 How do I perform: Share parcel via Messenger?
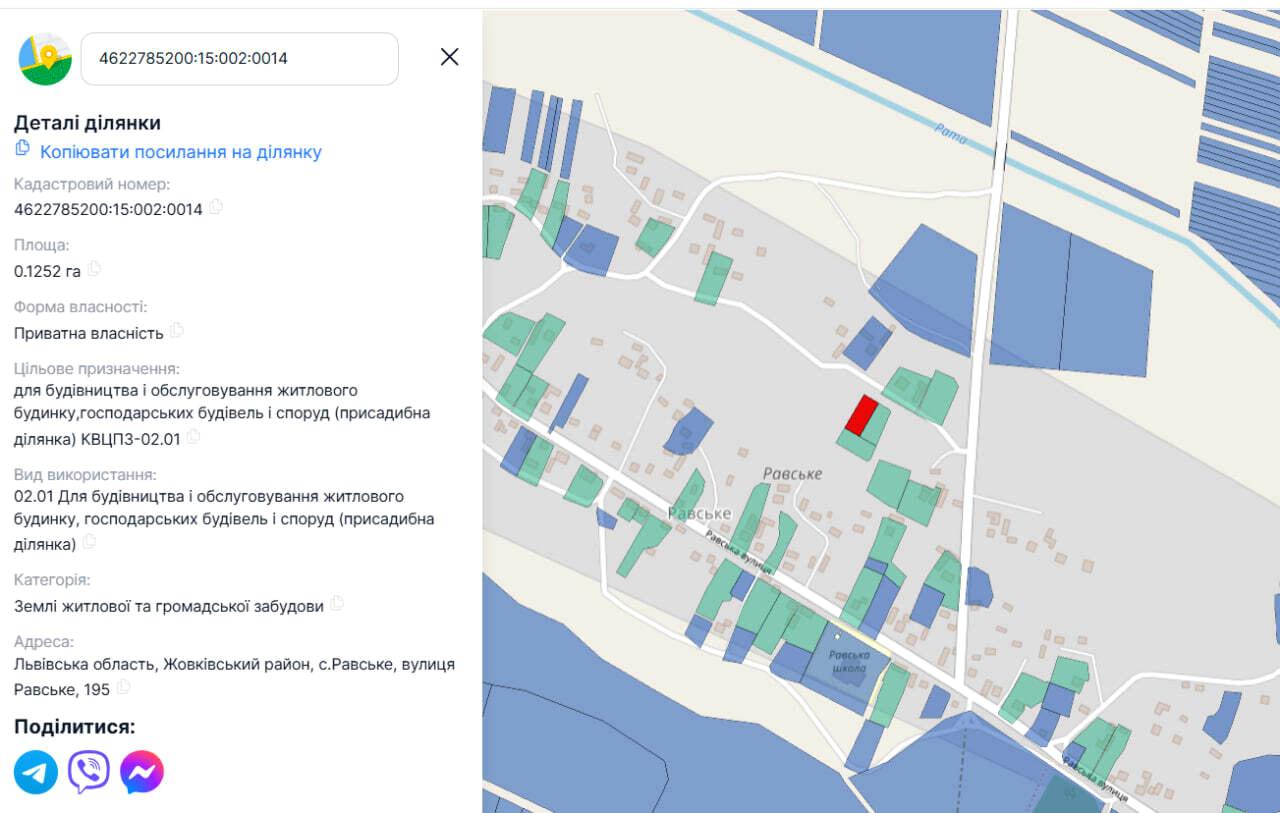(142, 772)
